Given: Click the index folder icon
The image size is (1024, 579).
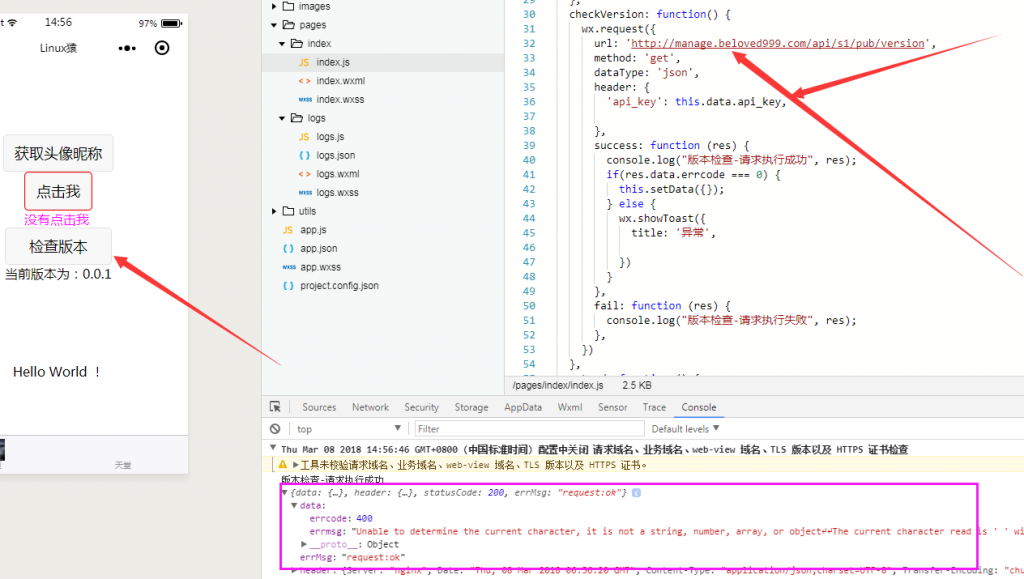Looking at the screenshot, I should [296, 43].
